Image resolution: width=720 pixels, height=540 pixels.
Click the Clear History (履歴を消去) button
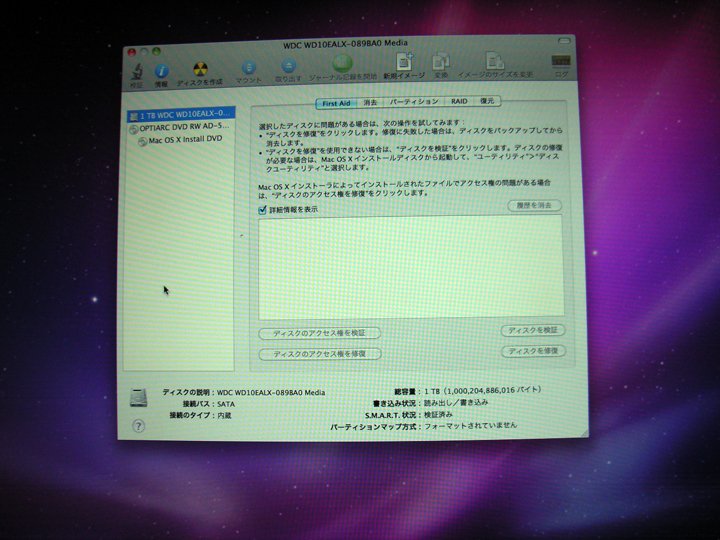click(534, 205)
